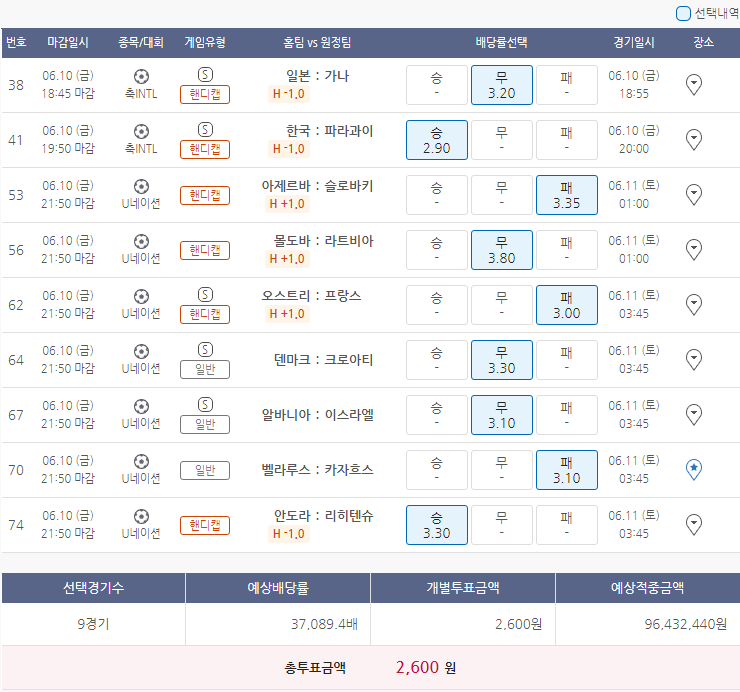Click the 홈팀 vs 원정팀 column header
The width and height of the screenshot is (740, 692).
click(317, 42)
